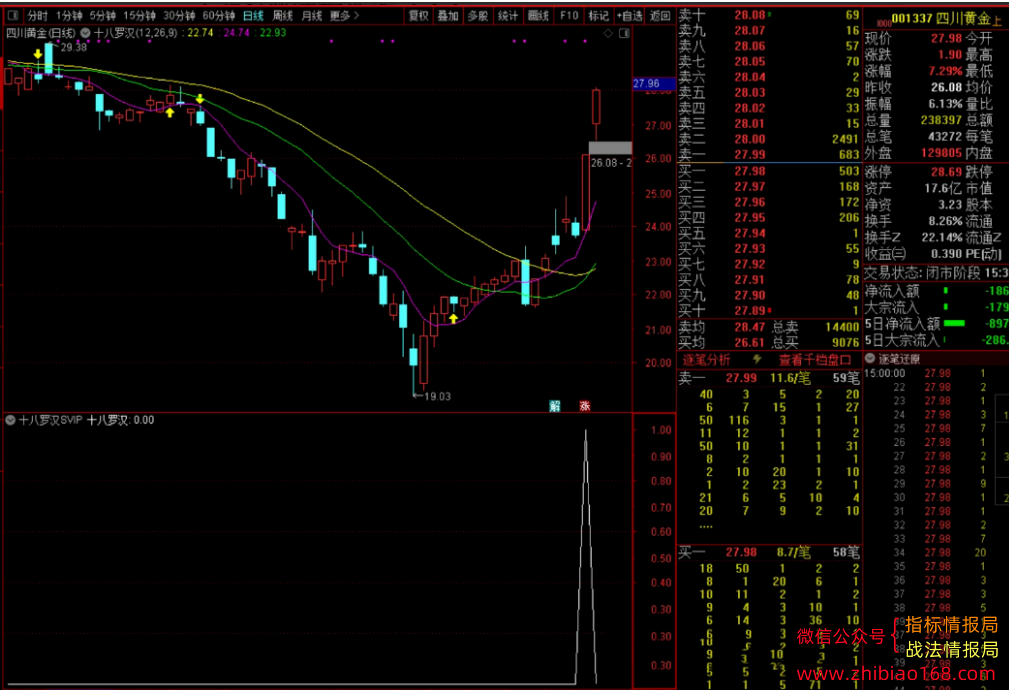This screenshot has height=690, width=1009.
Task: Click the 净流入额 row
Action: tap(936, 291)
